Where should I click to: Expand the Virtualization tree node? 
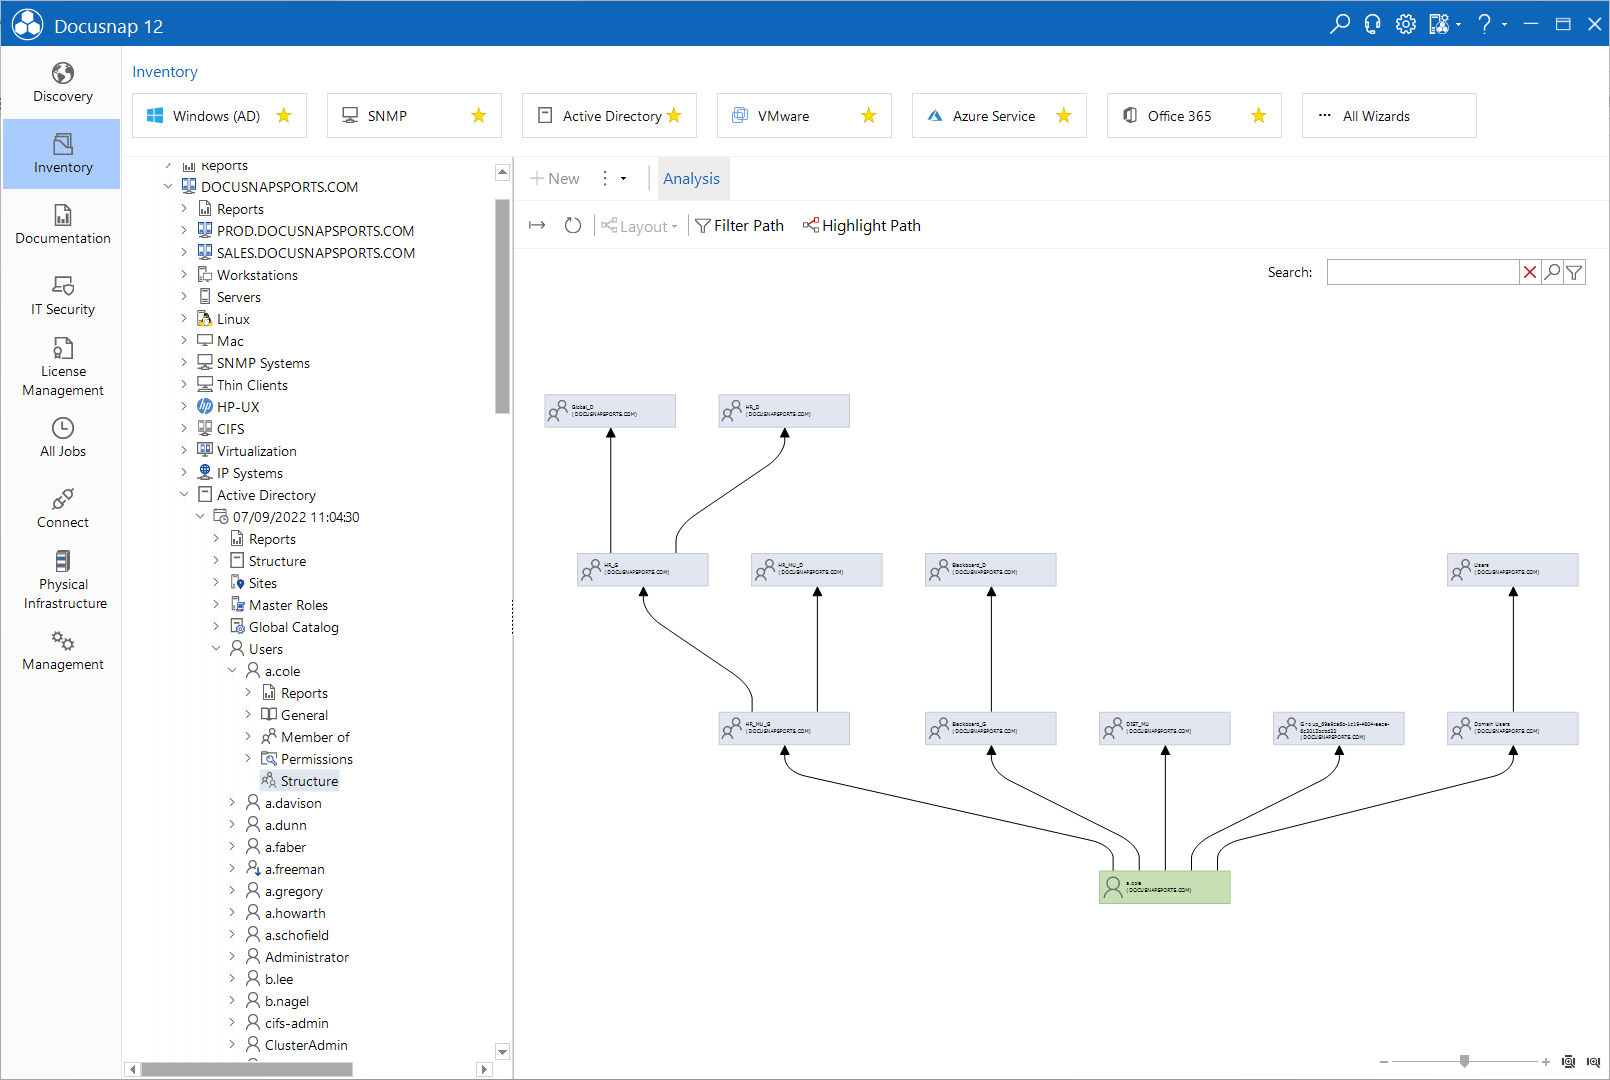coord(184,450)
